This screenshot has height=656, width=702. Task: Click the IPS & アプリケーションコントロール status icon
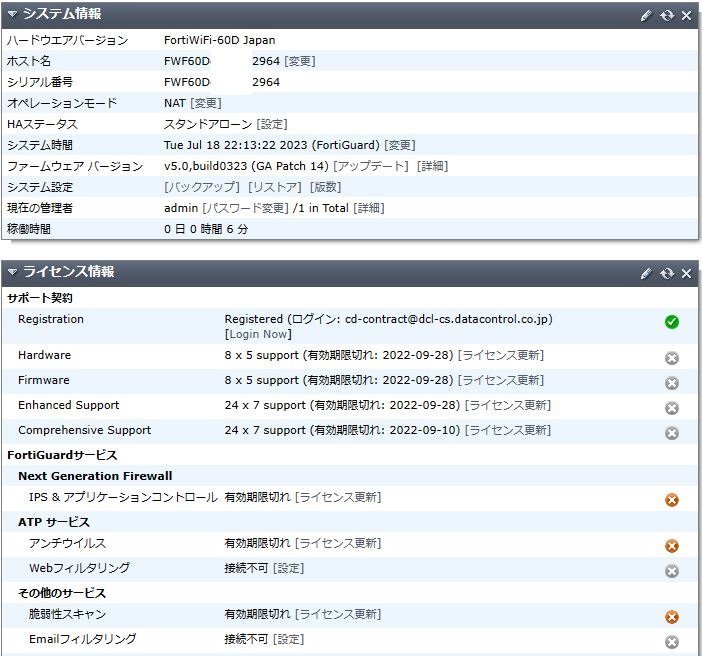tap(672, 500)
